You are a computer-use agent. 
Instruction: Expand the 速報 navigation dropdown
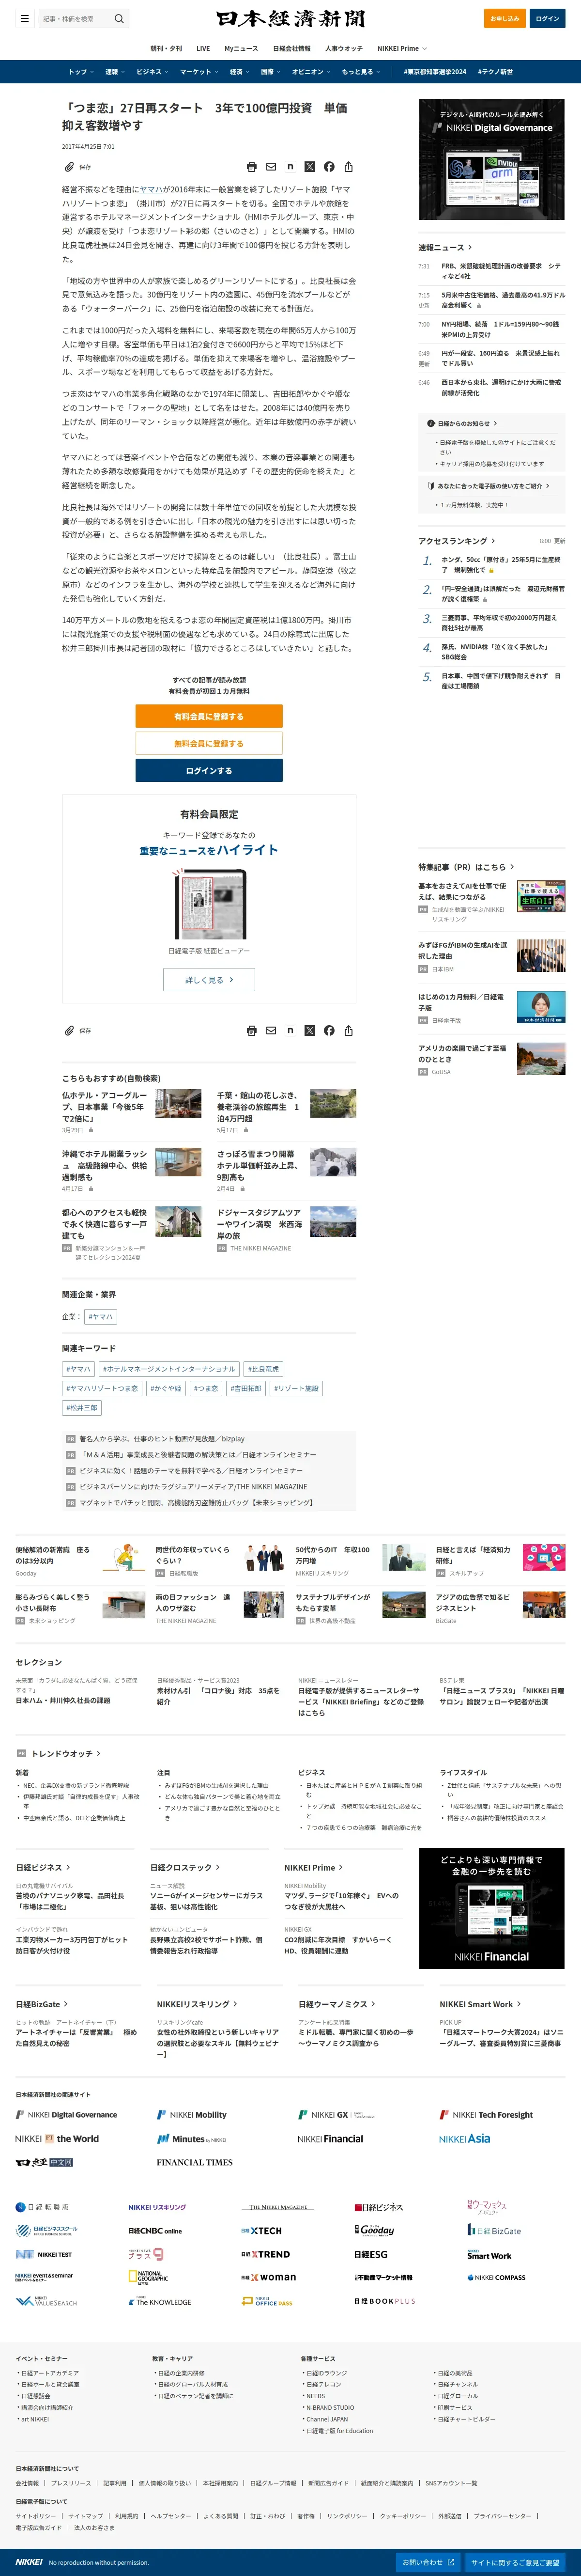tap(115, 72)
